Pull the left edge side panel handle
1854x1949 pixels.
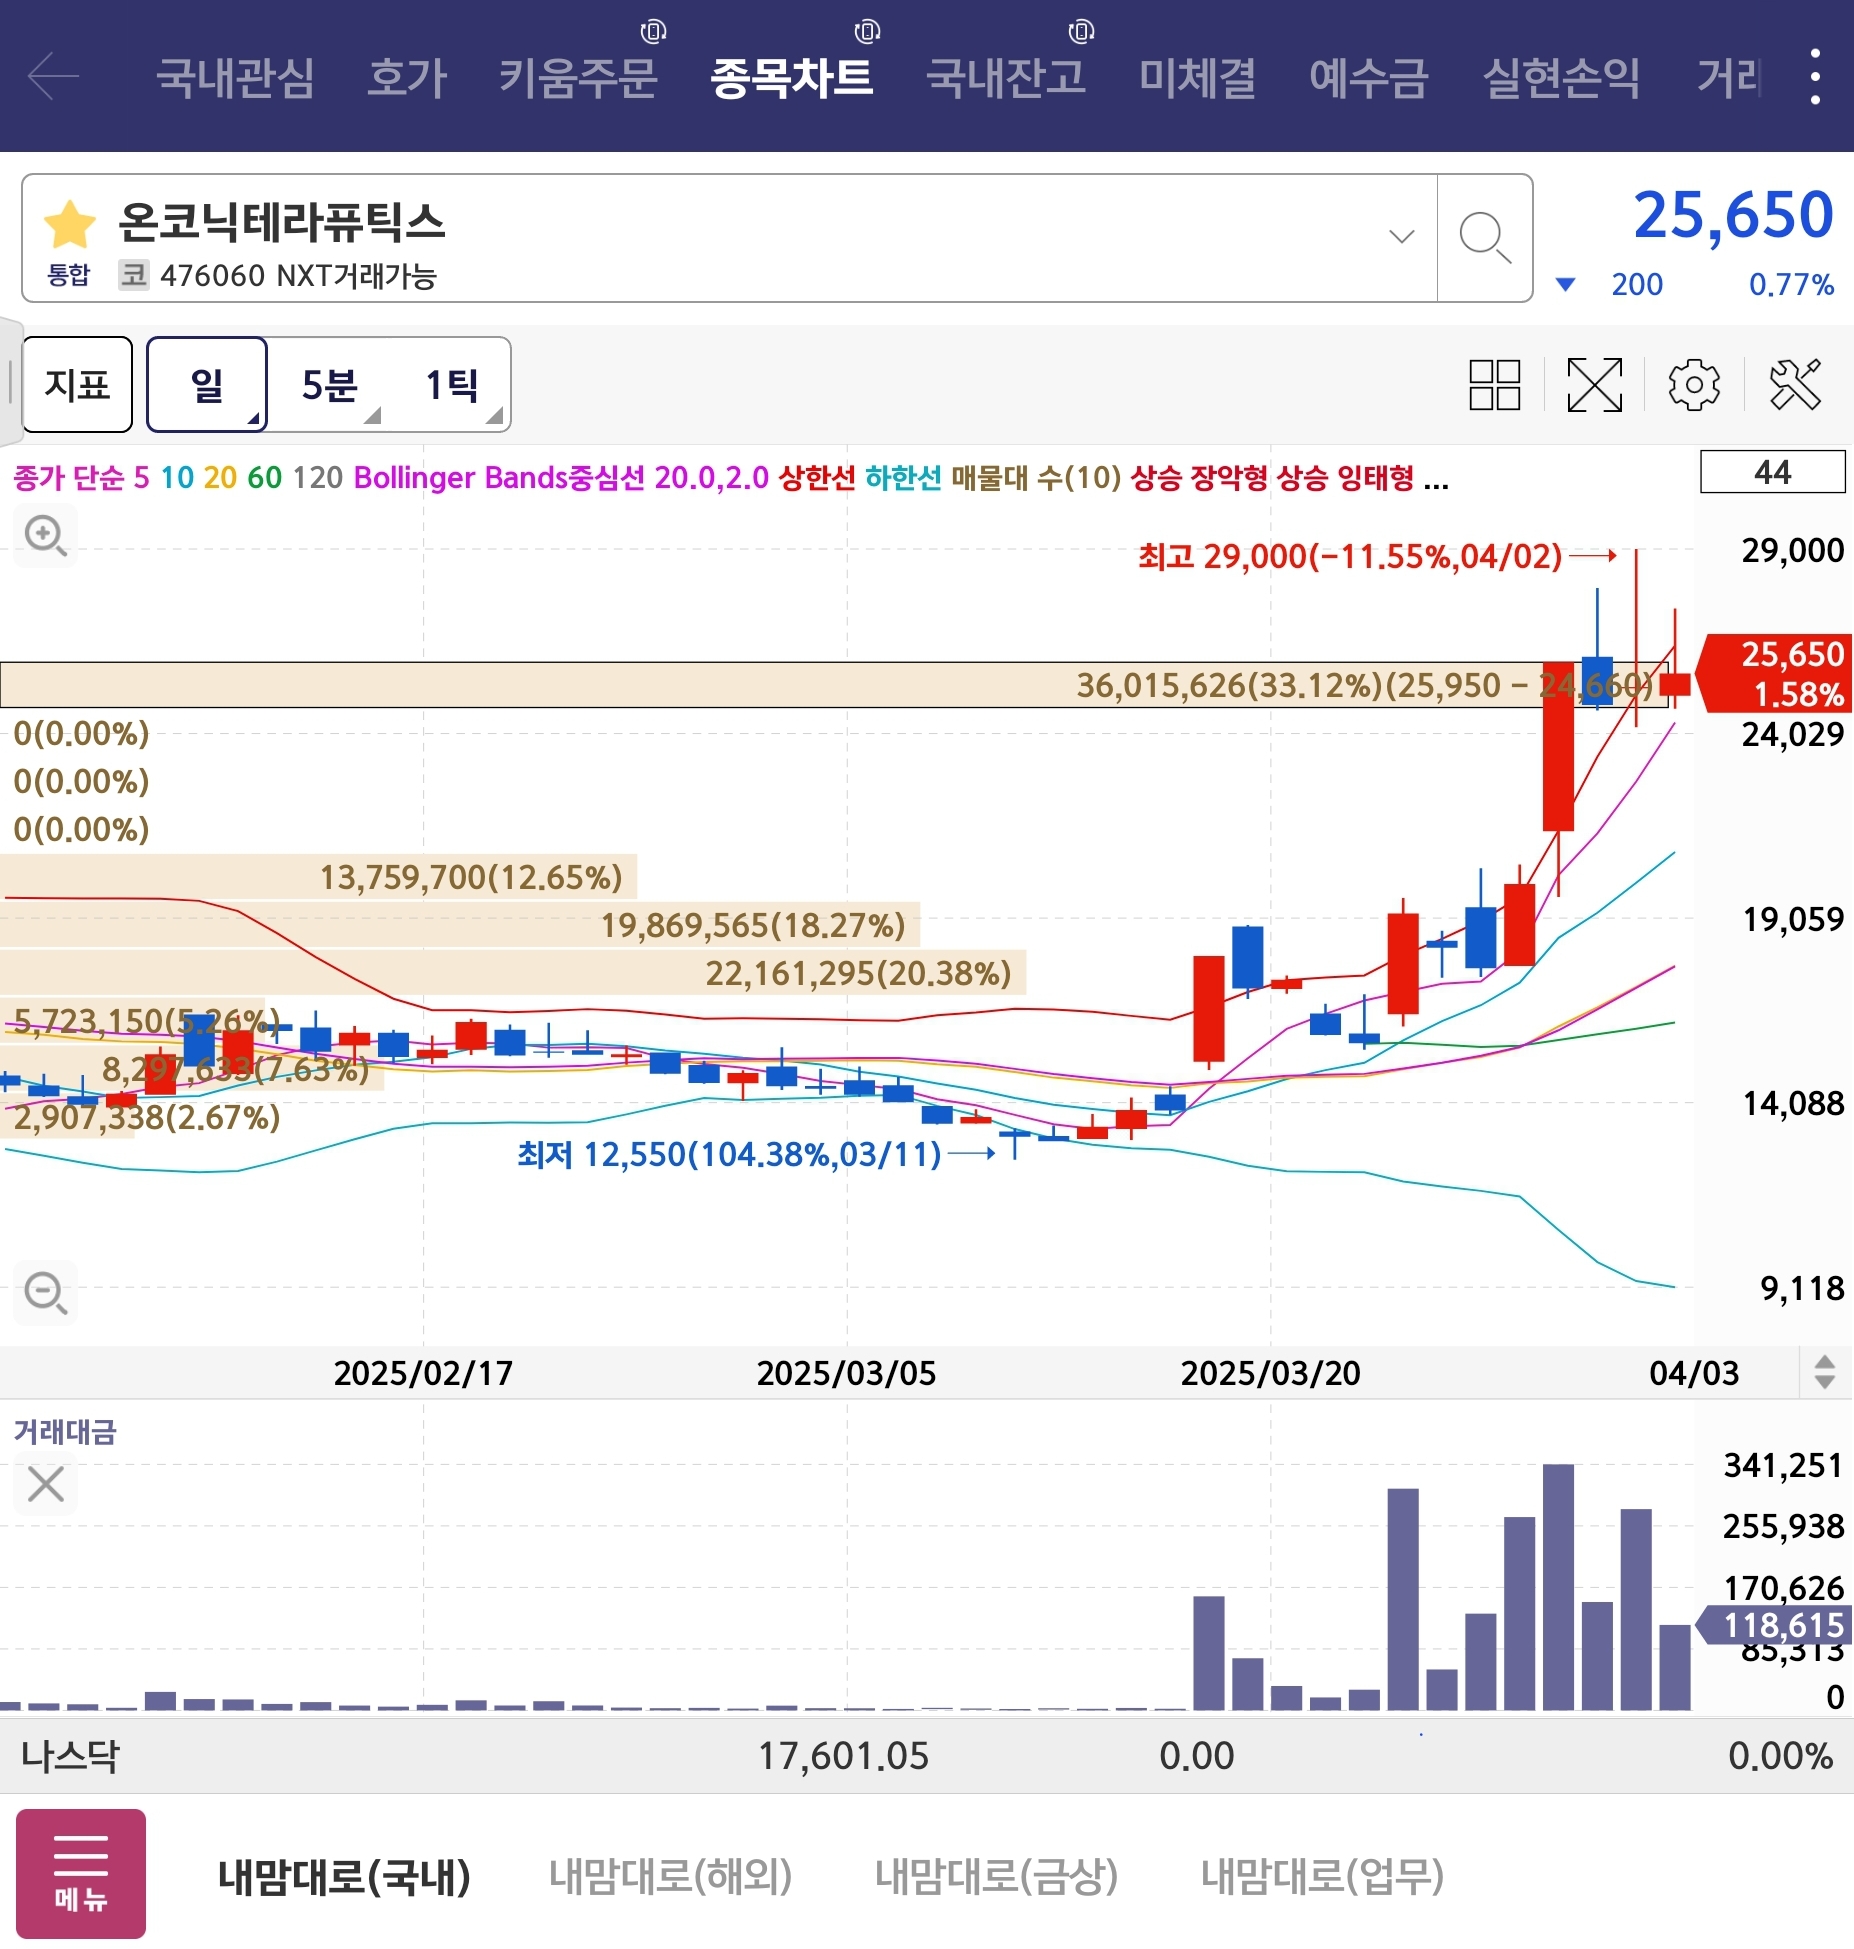tap(10, 381)
